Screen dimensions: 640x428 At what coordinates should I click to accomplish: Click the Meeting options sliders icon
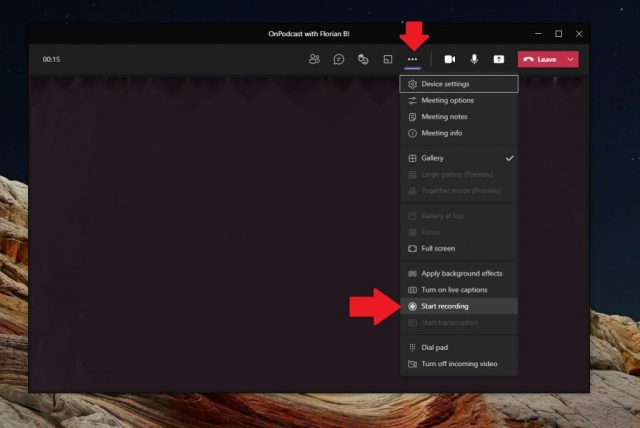coord(412,100)
